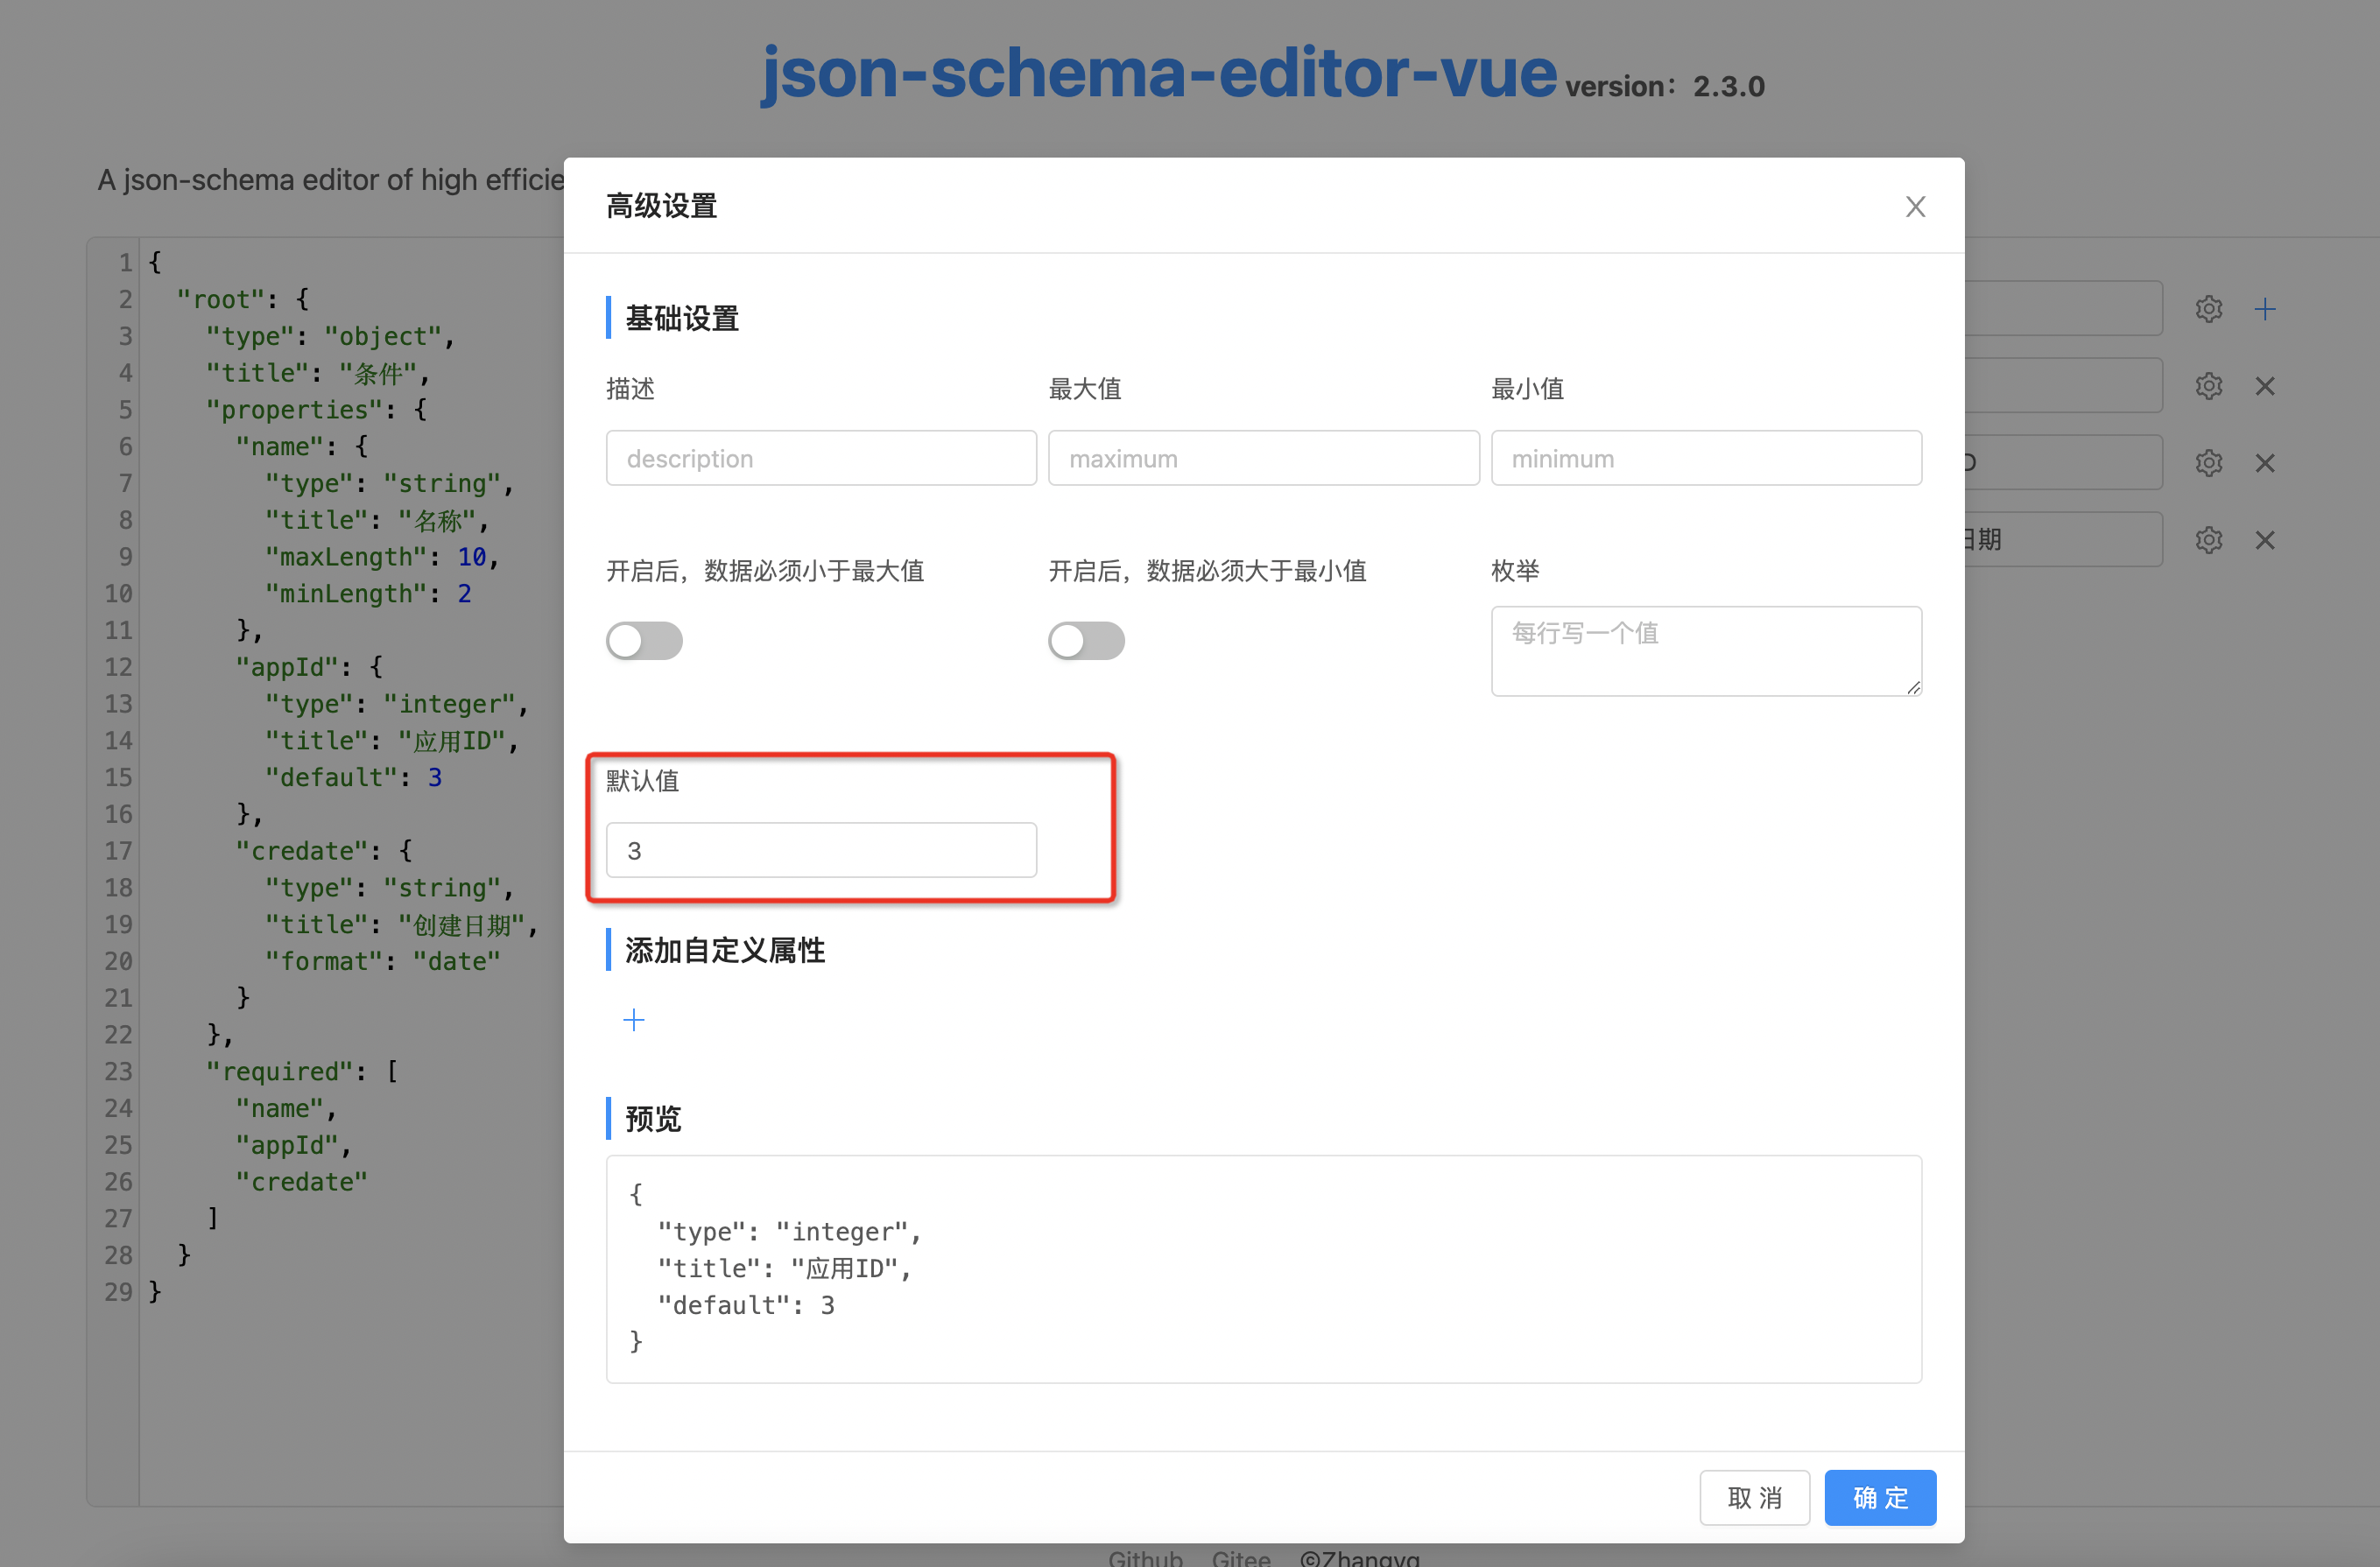The image size is (2380, 1567).
Task: Click the blue plus icon to add child node
Action: 2264,309
